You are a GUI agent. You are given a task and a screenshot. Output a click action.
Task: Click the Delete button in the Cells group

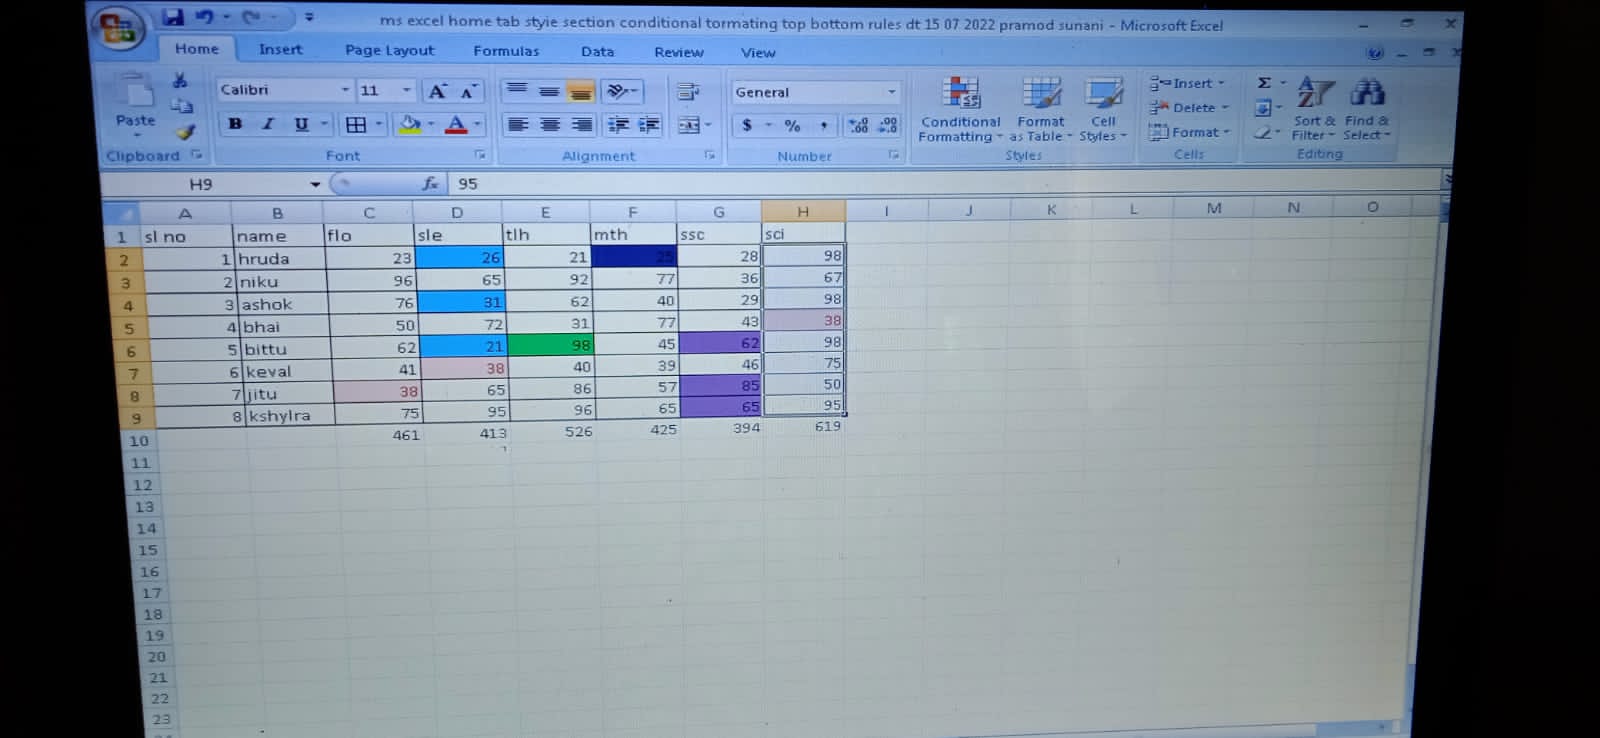tap(1188, 108)
